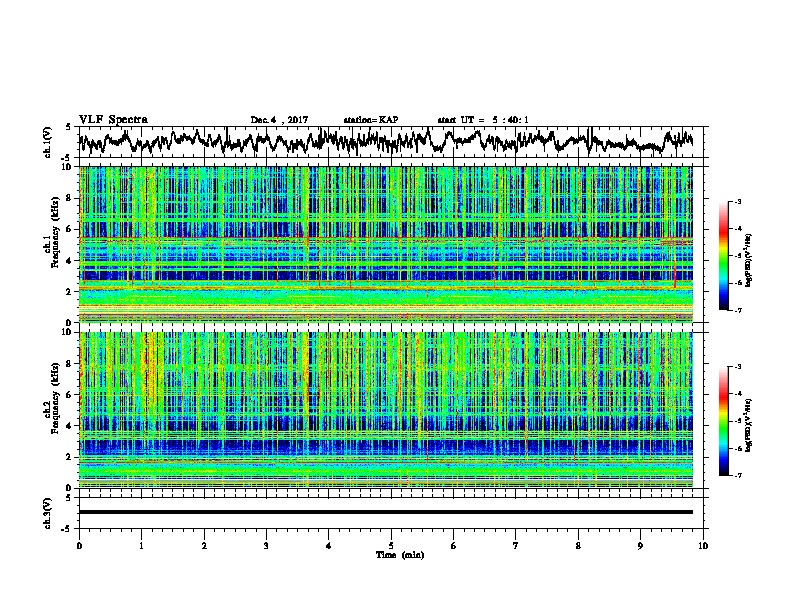This screenshot has width=792, height=612.
Task: Click the log(PSD) label beside ch.2 color bar
Action: (x=748, y=425)
